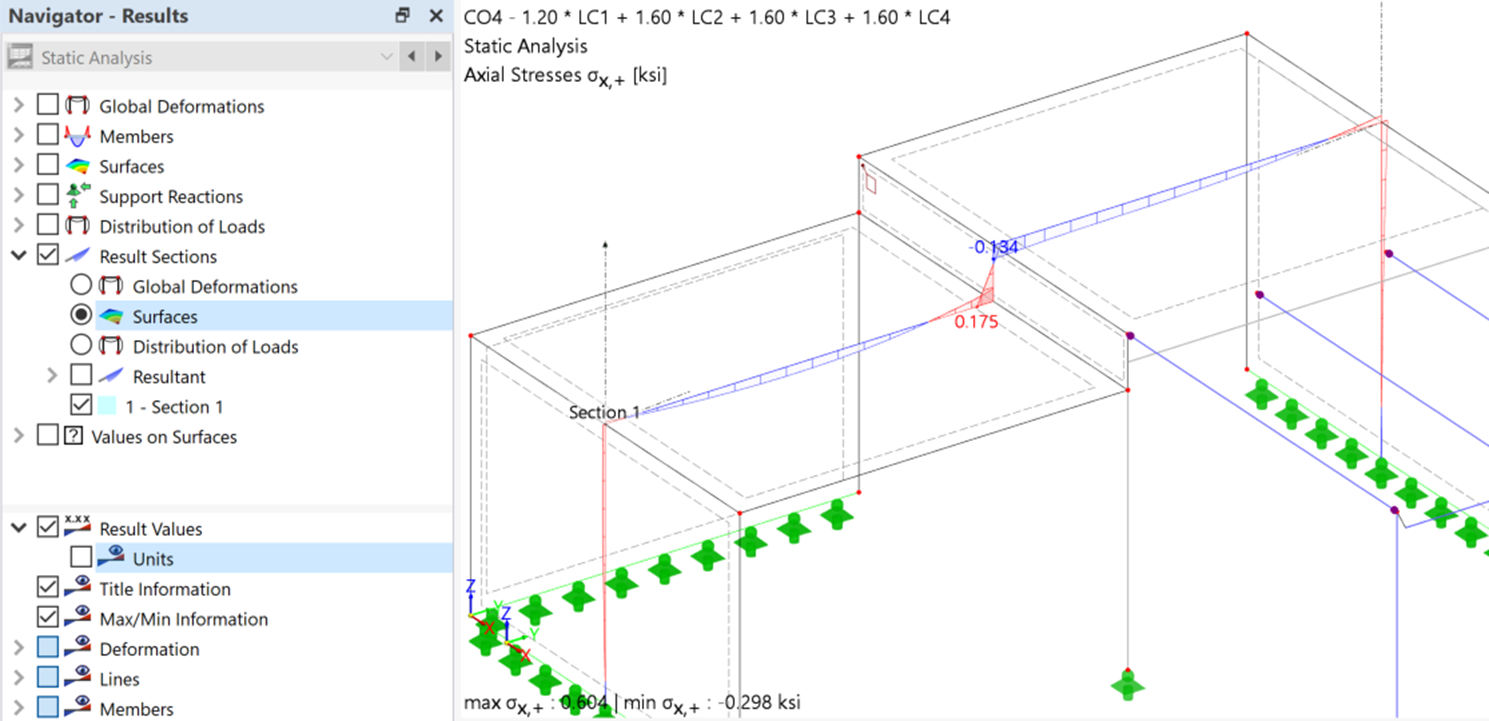The height and width of the screenshot is (721, 1489).
Task: Click the Max/Min Information eye icon
Action: pos(78,618)
